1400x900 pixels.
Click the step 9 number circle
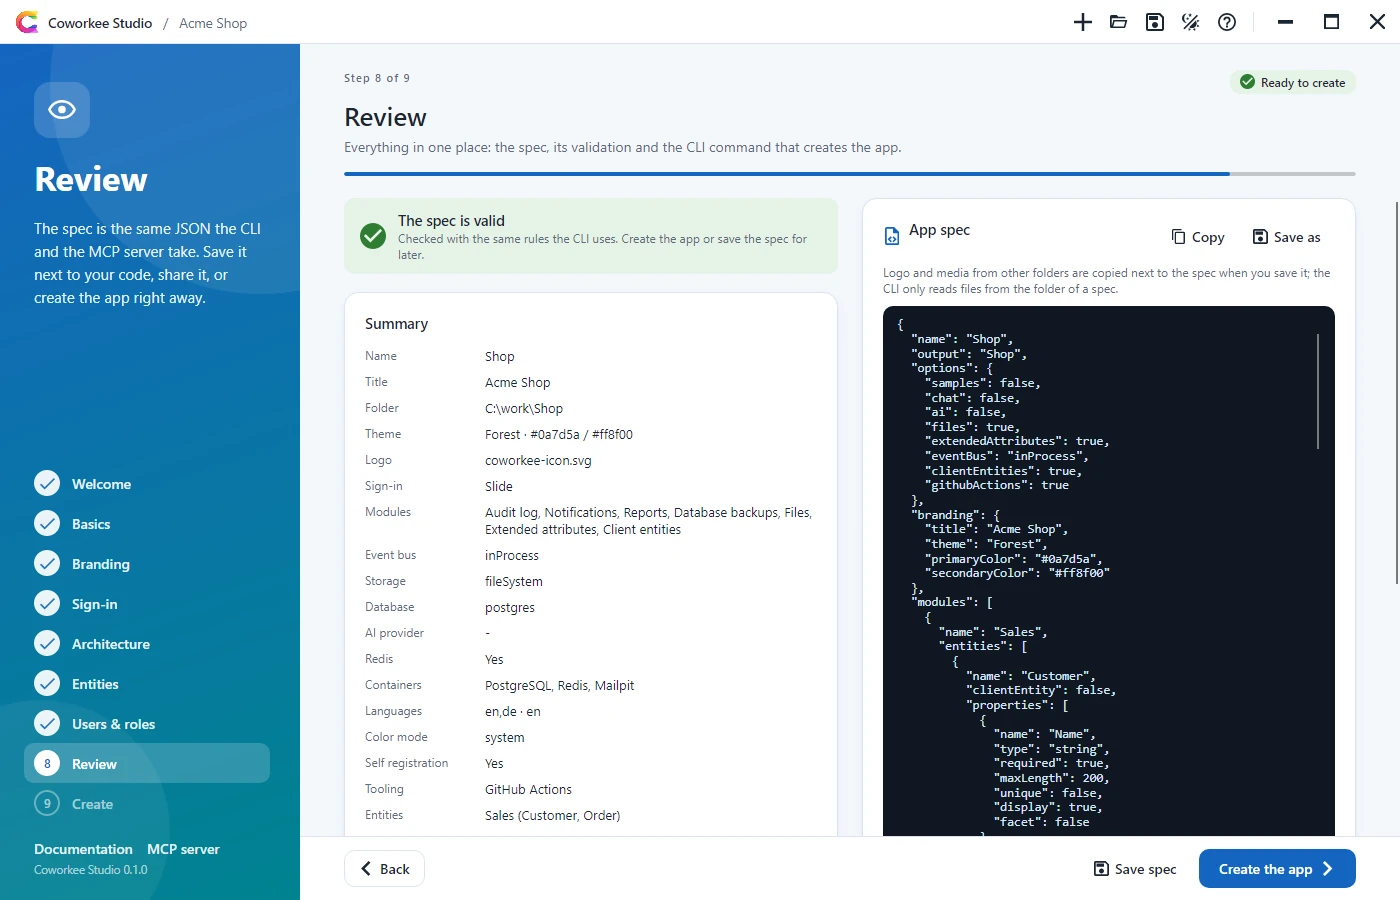pos(47,804)
